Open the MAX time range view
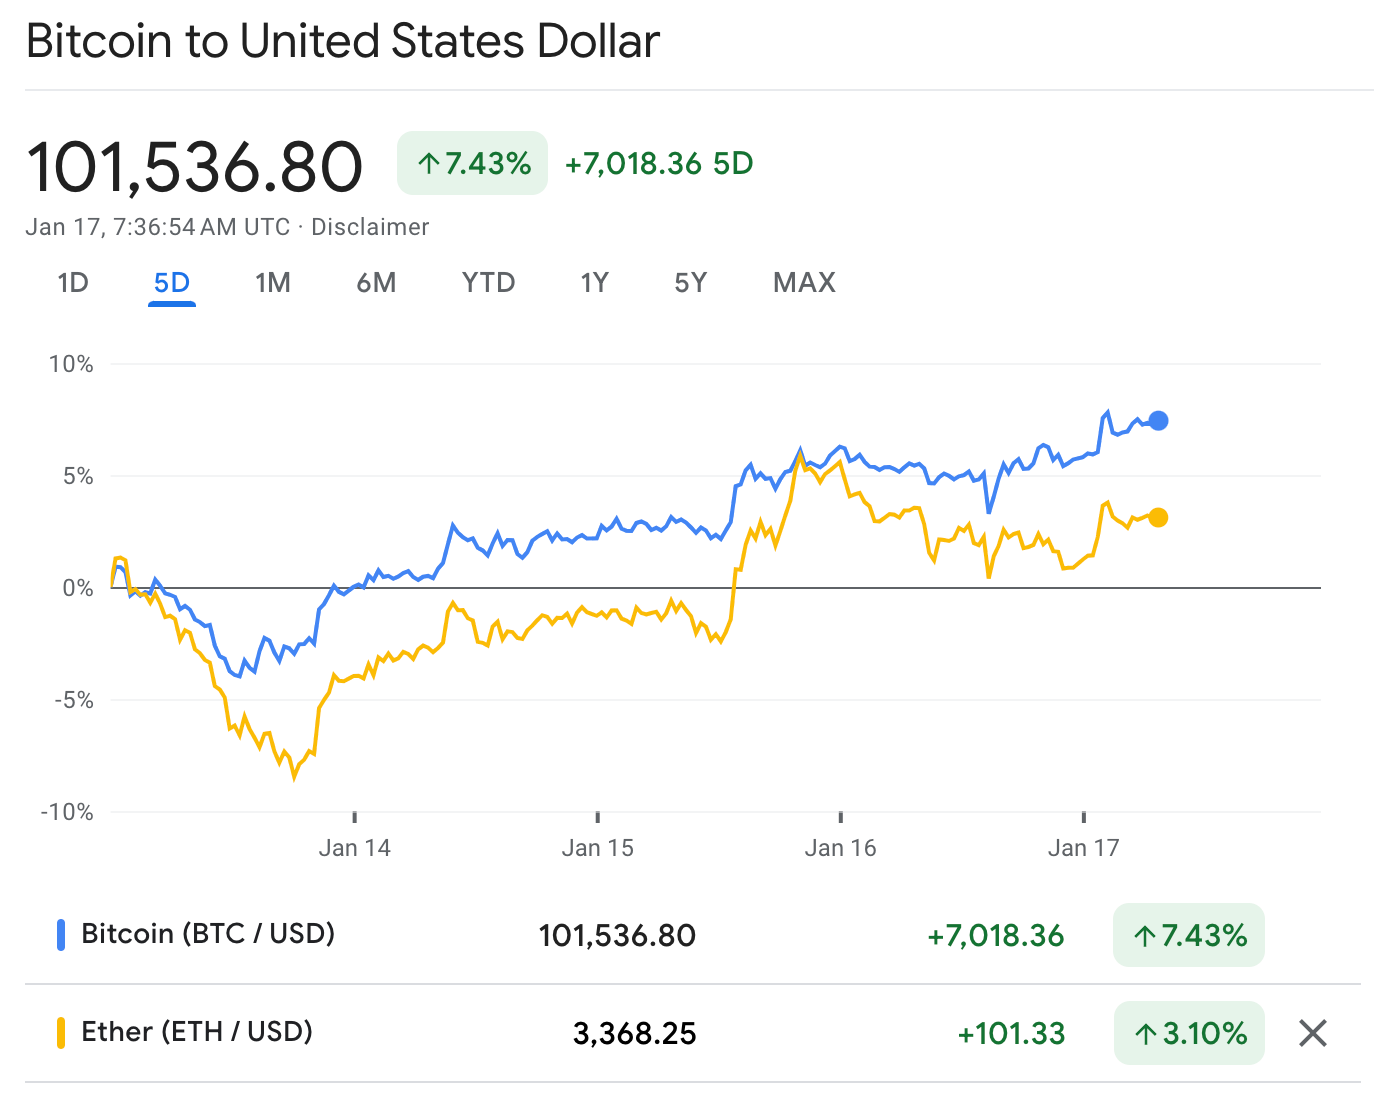Screen dimensions: 1374x1098 803,283
